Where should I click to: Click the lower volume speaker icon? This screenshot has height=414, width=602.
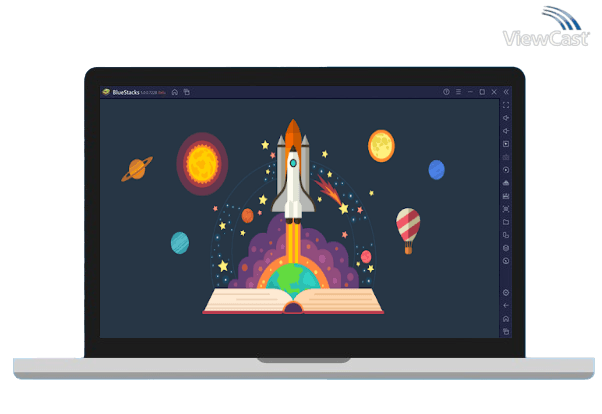point(506,131)
